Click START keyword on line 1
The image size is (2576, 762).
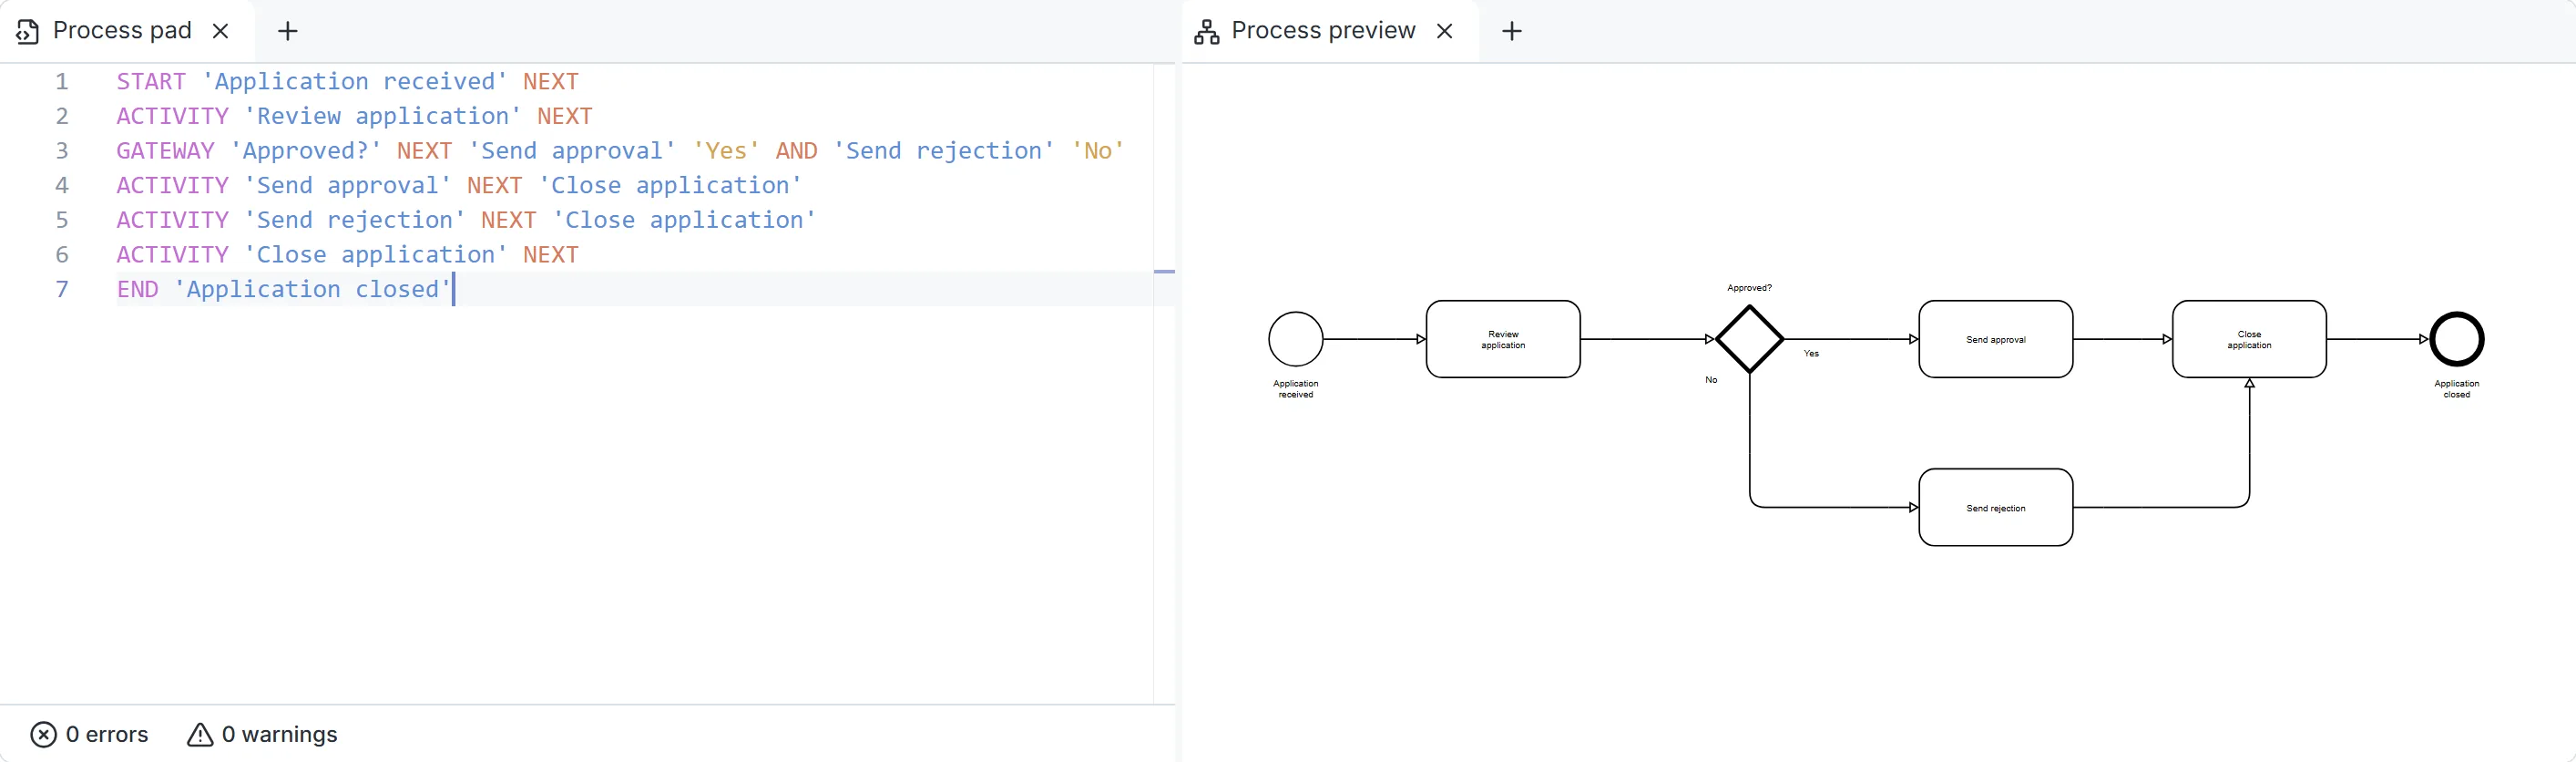151,82
